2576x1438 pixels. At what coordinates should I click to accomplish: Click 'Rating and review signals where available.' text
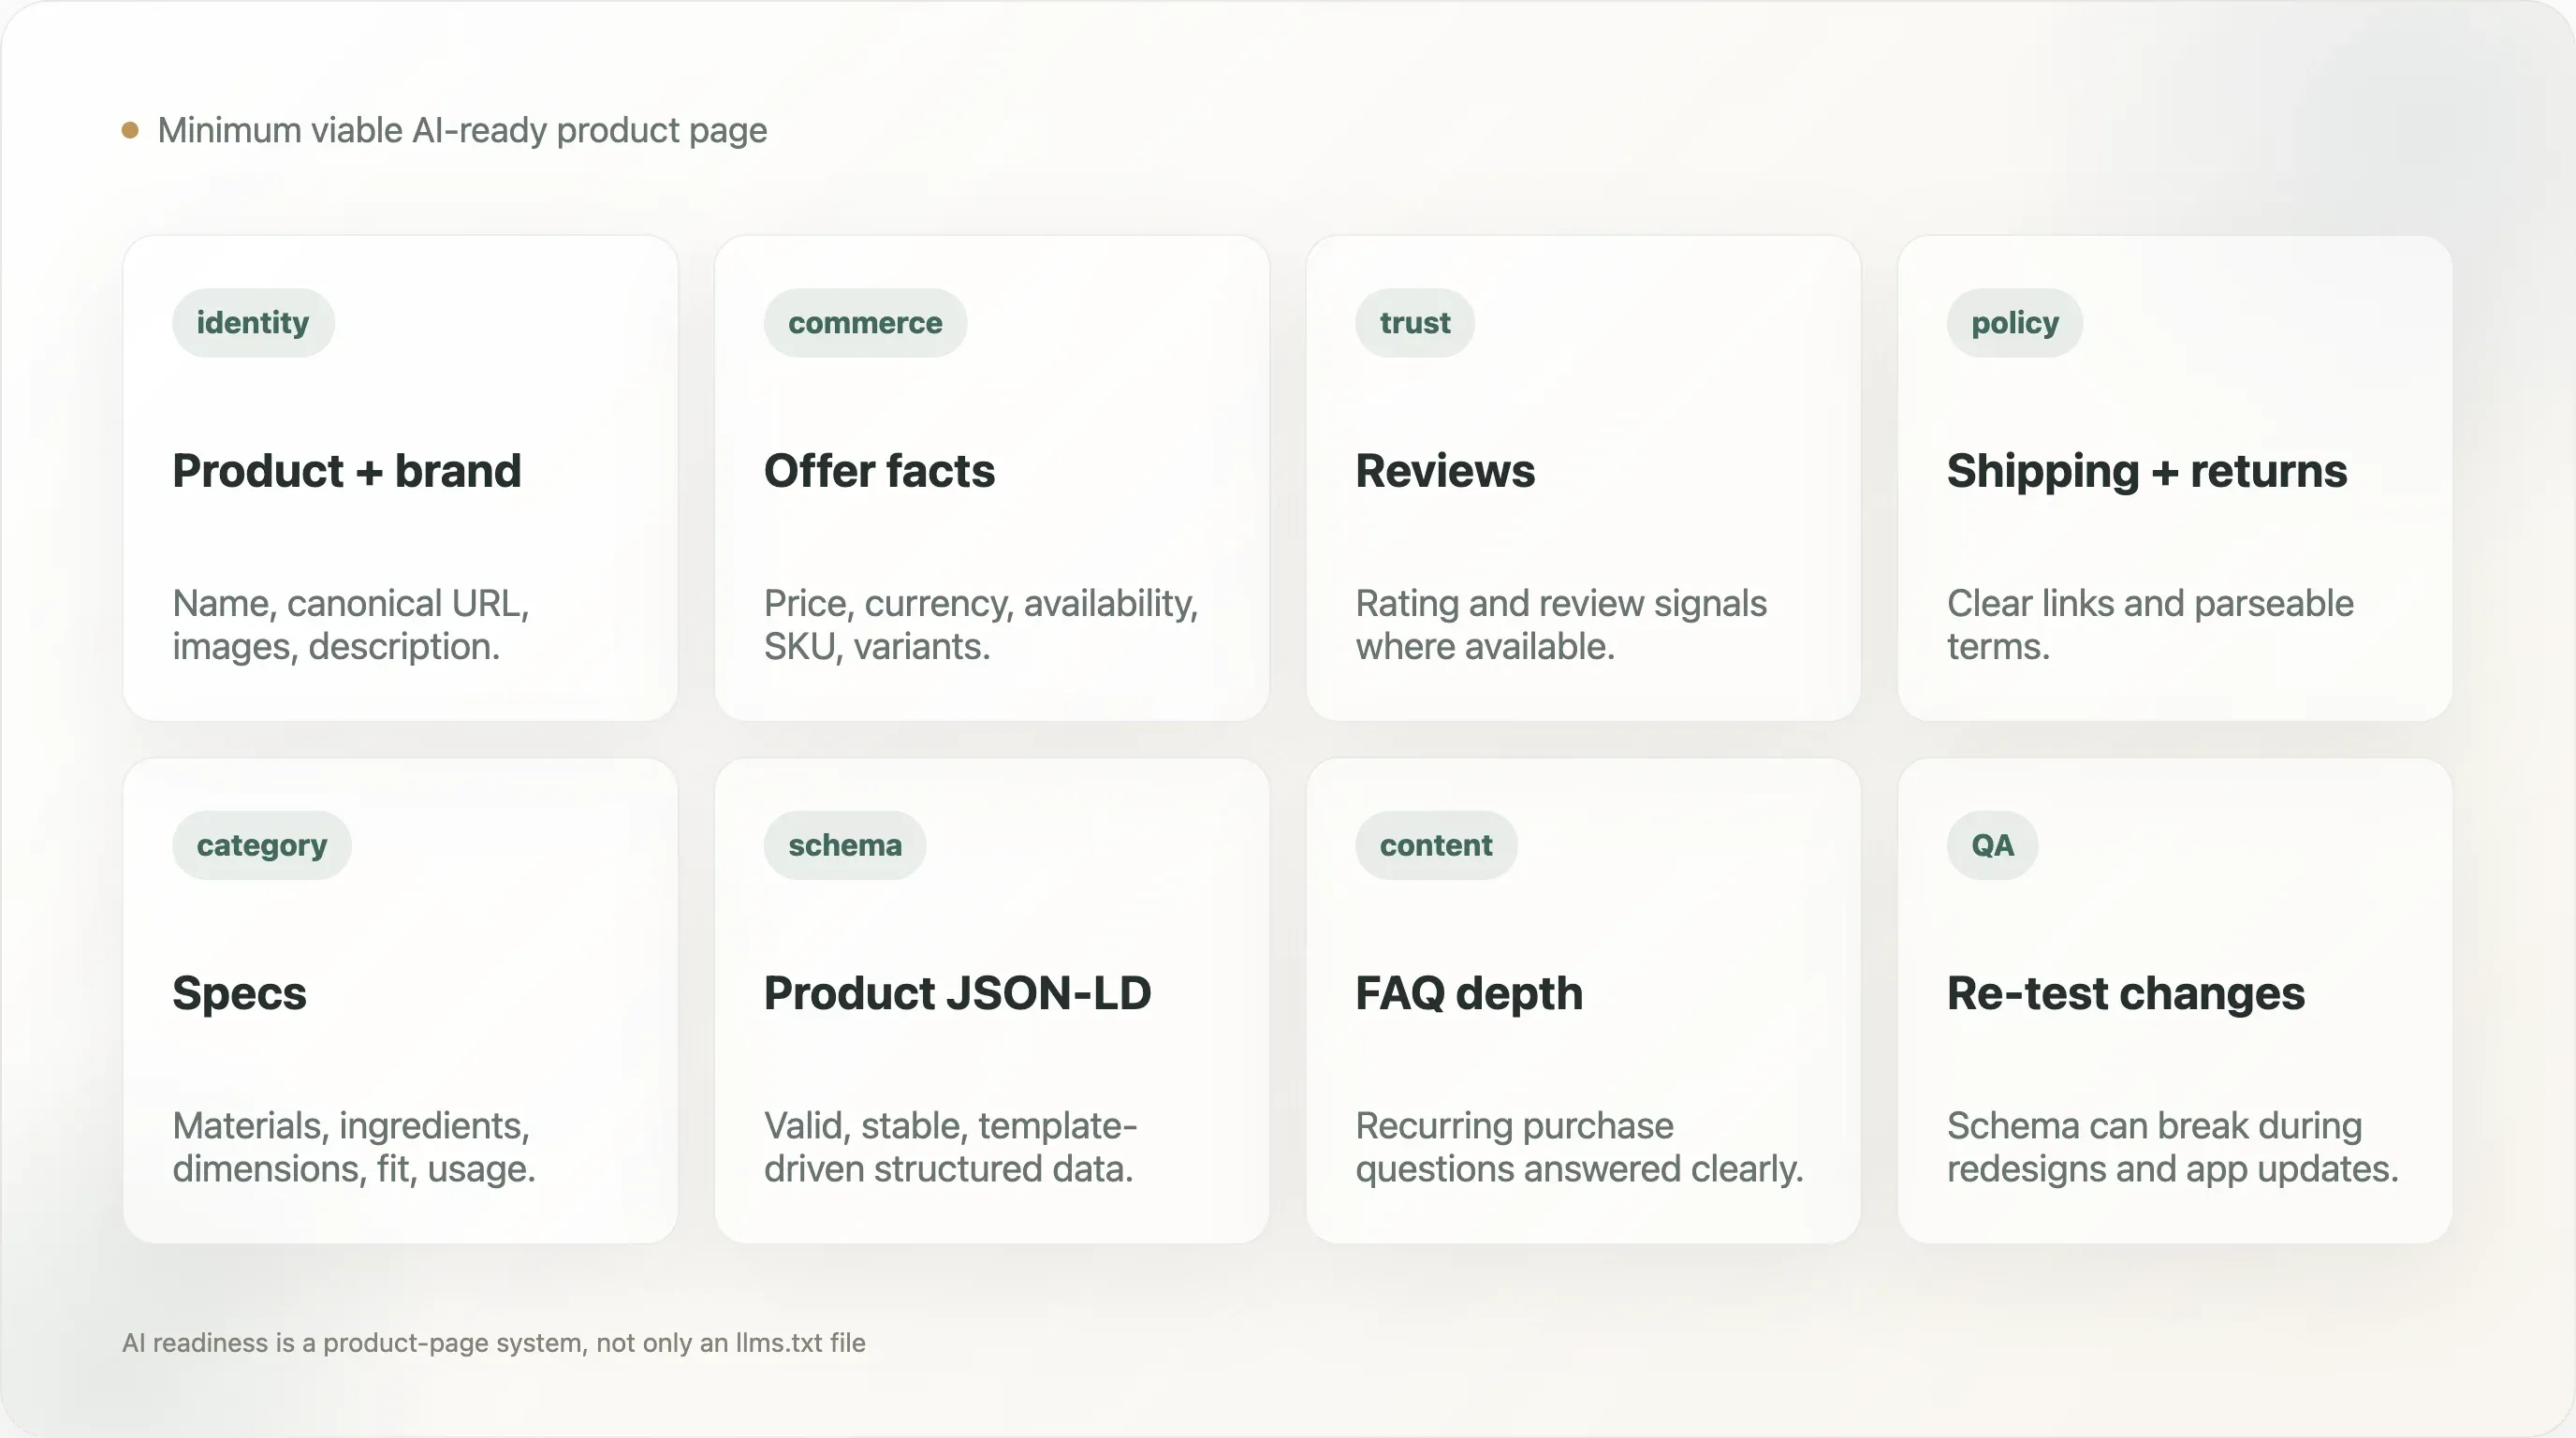point(1561,625)
